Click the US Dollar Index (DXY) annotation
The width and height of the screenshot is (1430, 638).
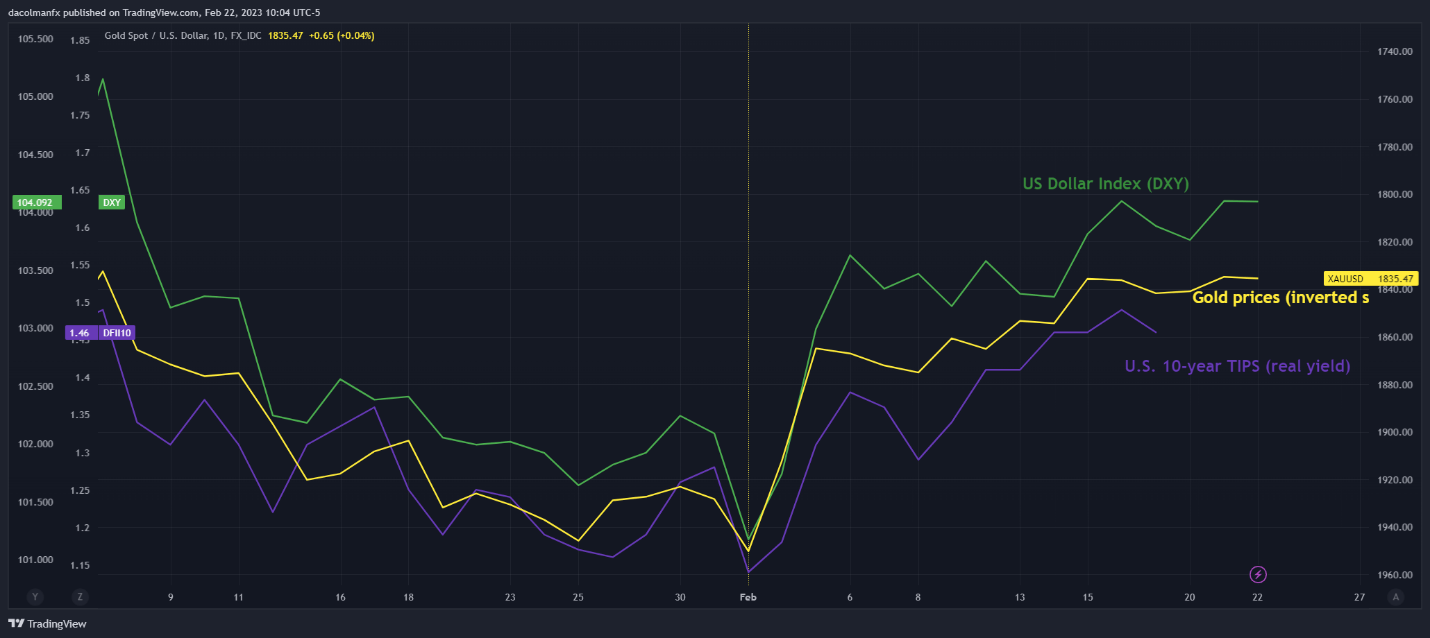point(1105,183)
